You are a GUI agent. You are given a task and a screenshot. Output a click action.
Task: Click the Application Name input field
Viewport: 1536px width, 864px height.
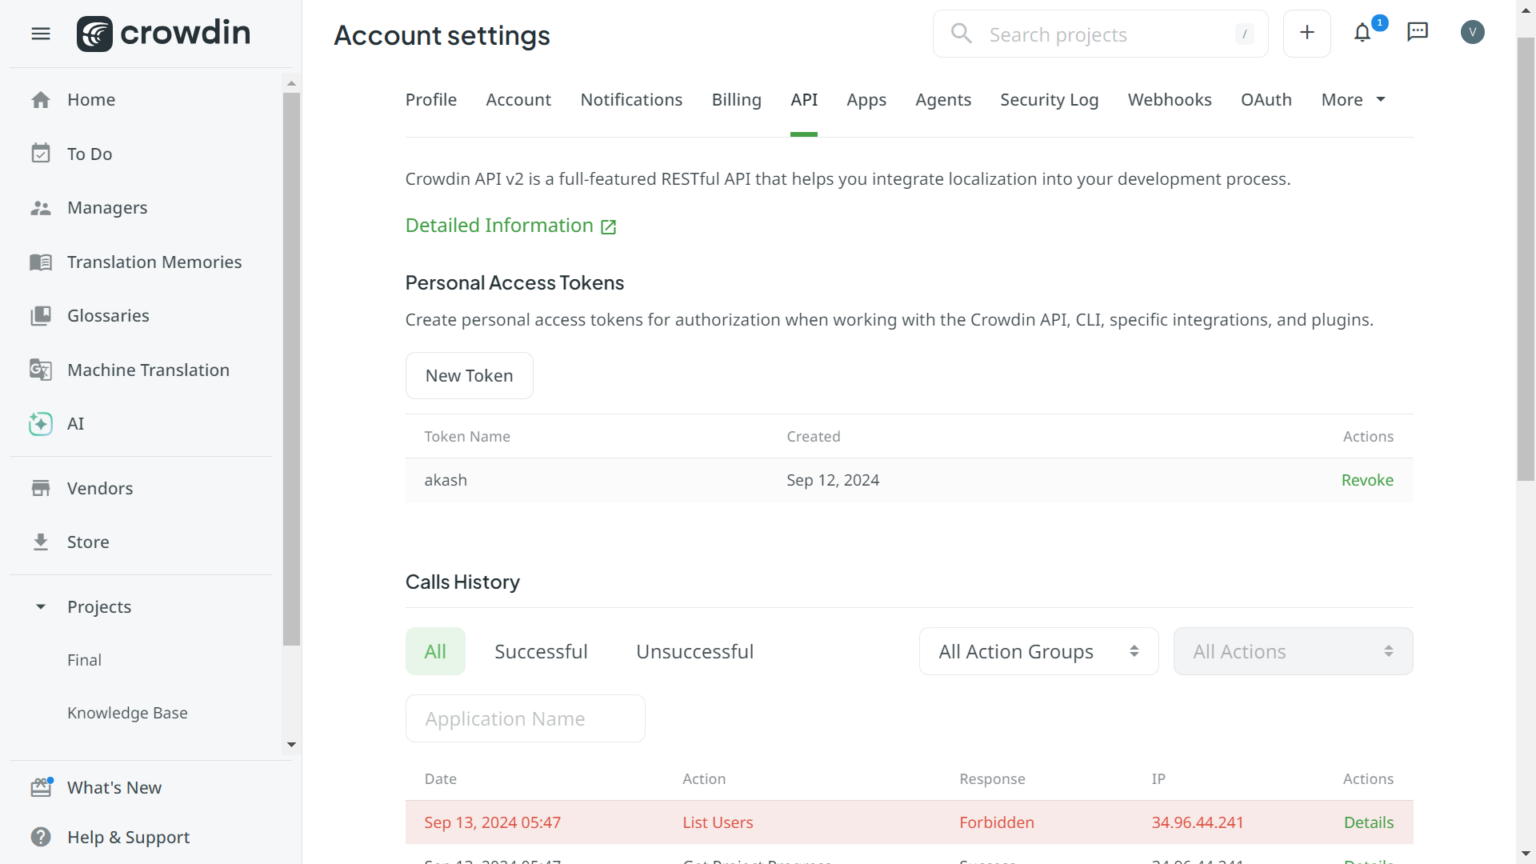point(525,719)
